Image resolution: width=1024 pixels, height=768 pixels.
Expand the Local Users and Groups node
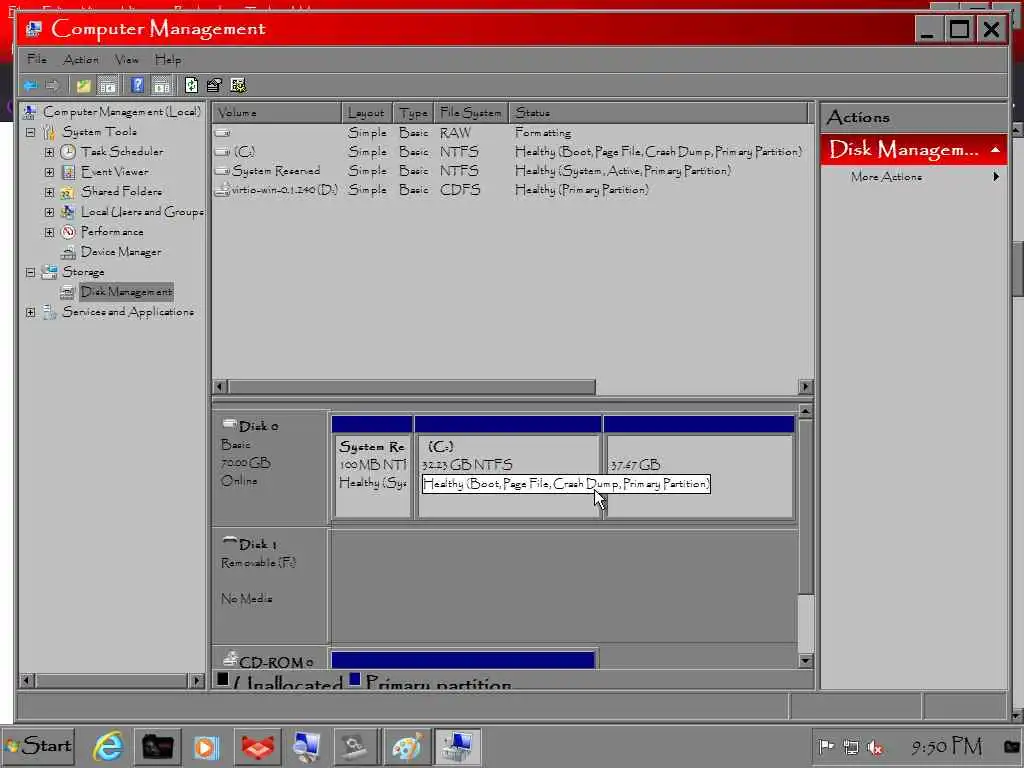50,212
